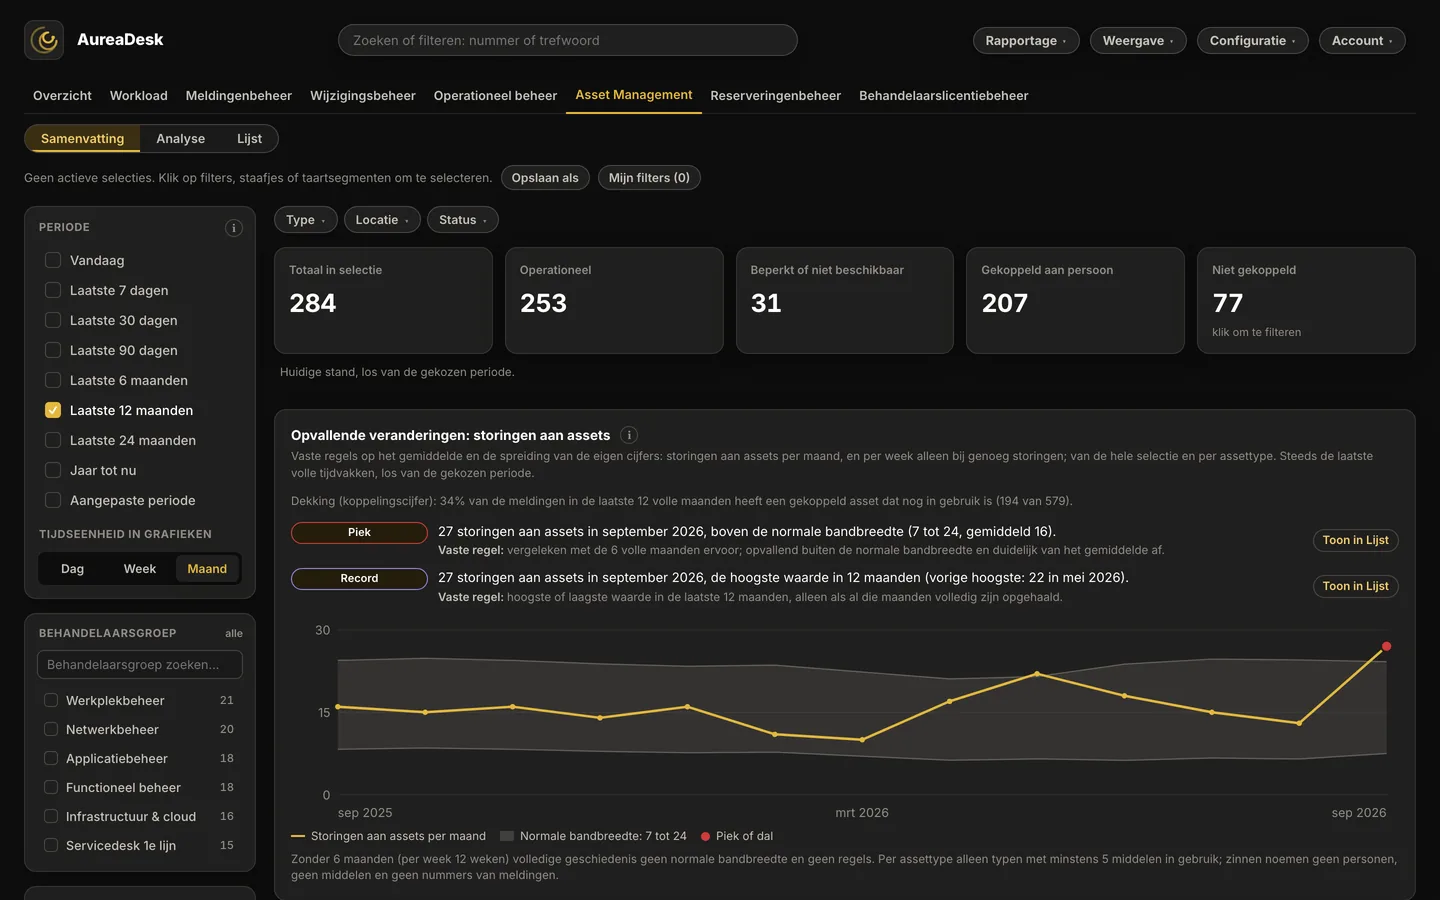Click the red peak marker on chart
Screen dimensions: 1440x900
pos(1386,646)
